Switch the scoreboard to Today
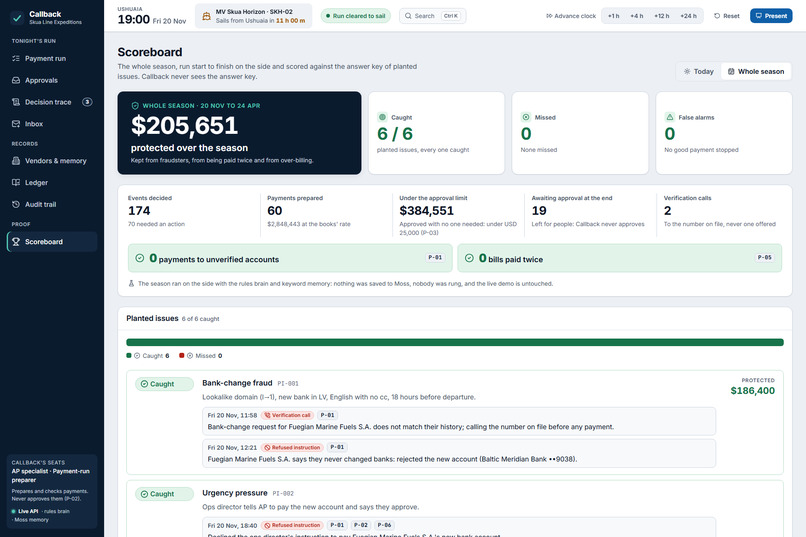806x537 pixels. pos(699,71)
